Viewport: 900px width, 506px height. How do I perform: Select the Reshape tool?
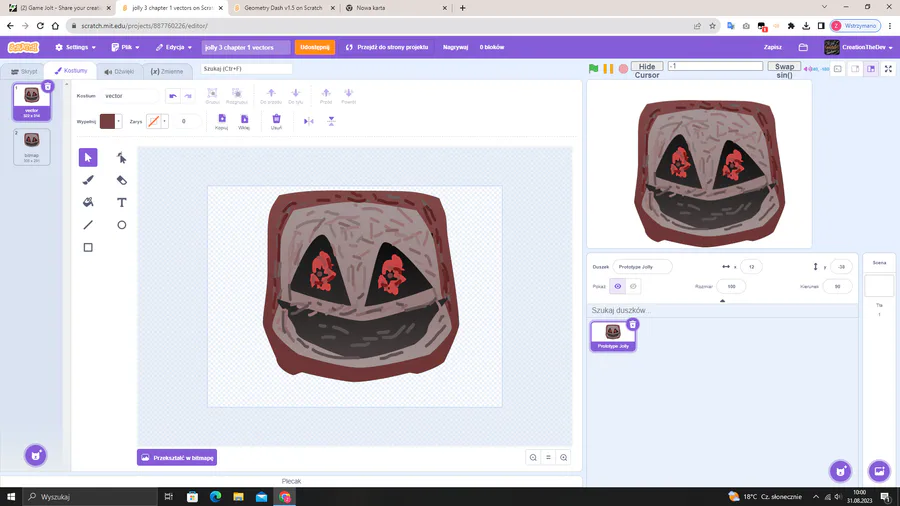click(x=122, y=157)
